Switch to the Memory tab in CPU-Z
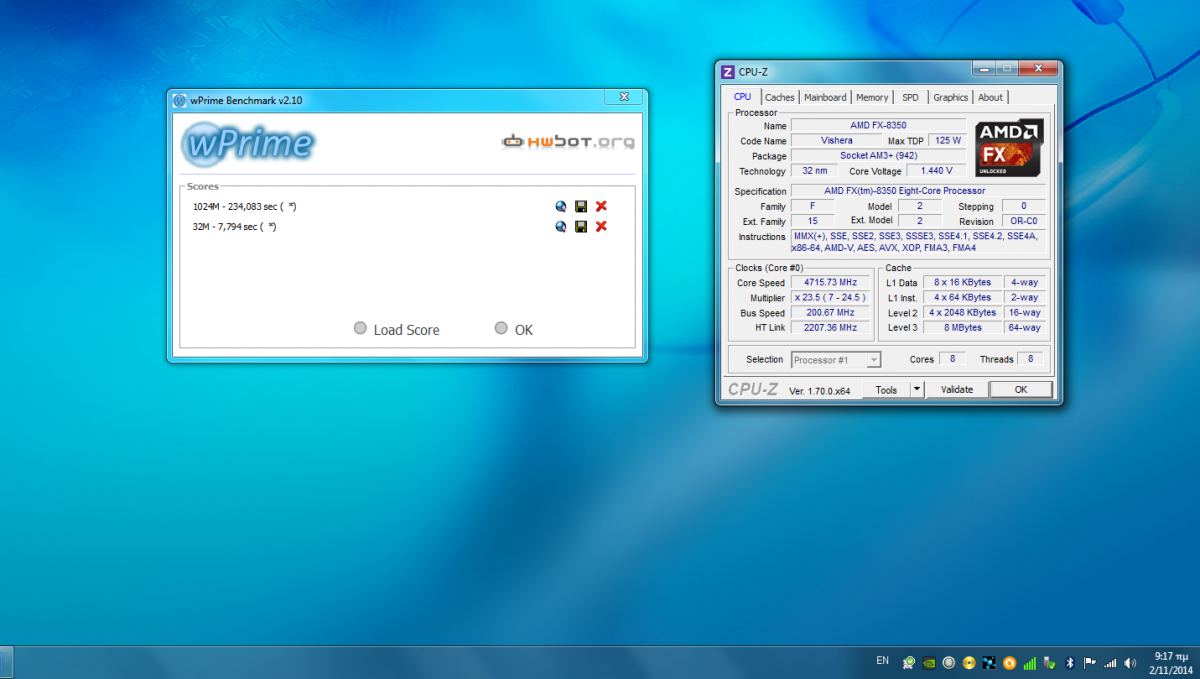 pos(872,97)
